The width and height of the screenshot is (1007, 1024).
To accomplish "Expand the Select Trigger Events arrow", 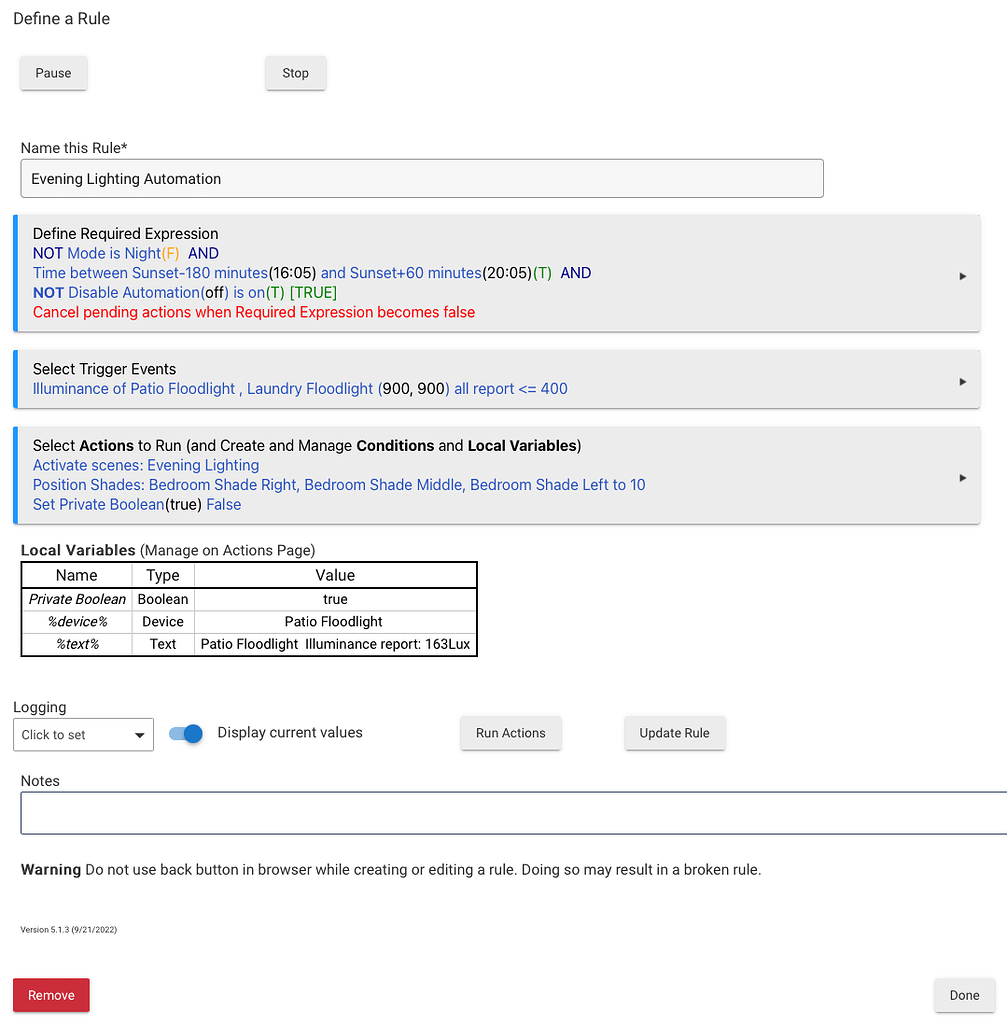I will tap(962, 381).
